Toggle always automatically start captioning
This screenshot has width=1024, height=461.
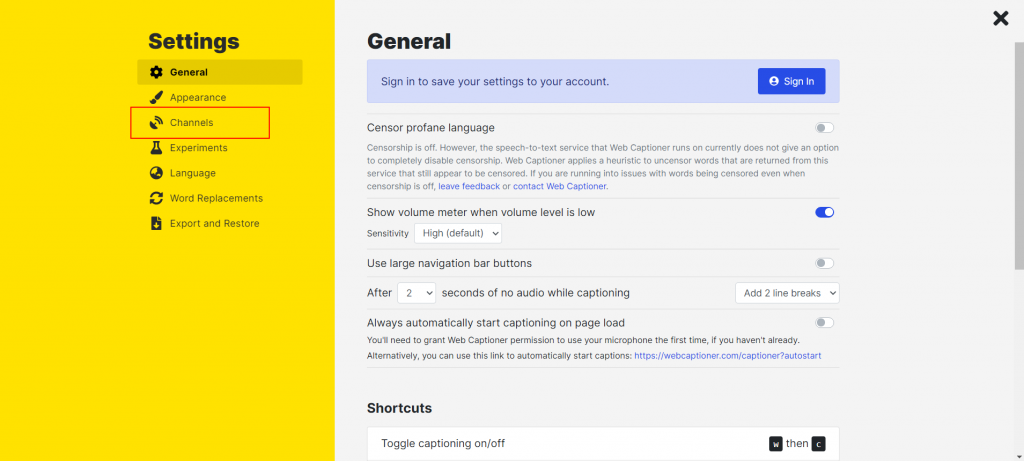click(x=825, y=322)
